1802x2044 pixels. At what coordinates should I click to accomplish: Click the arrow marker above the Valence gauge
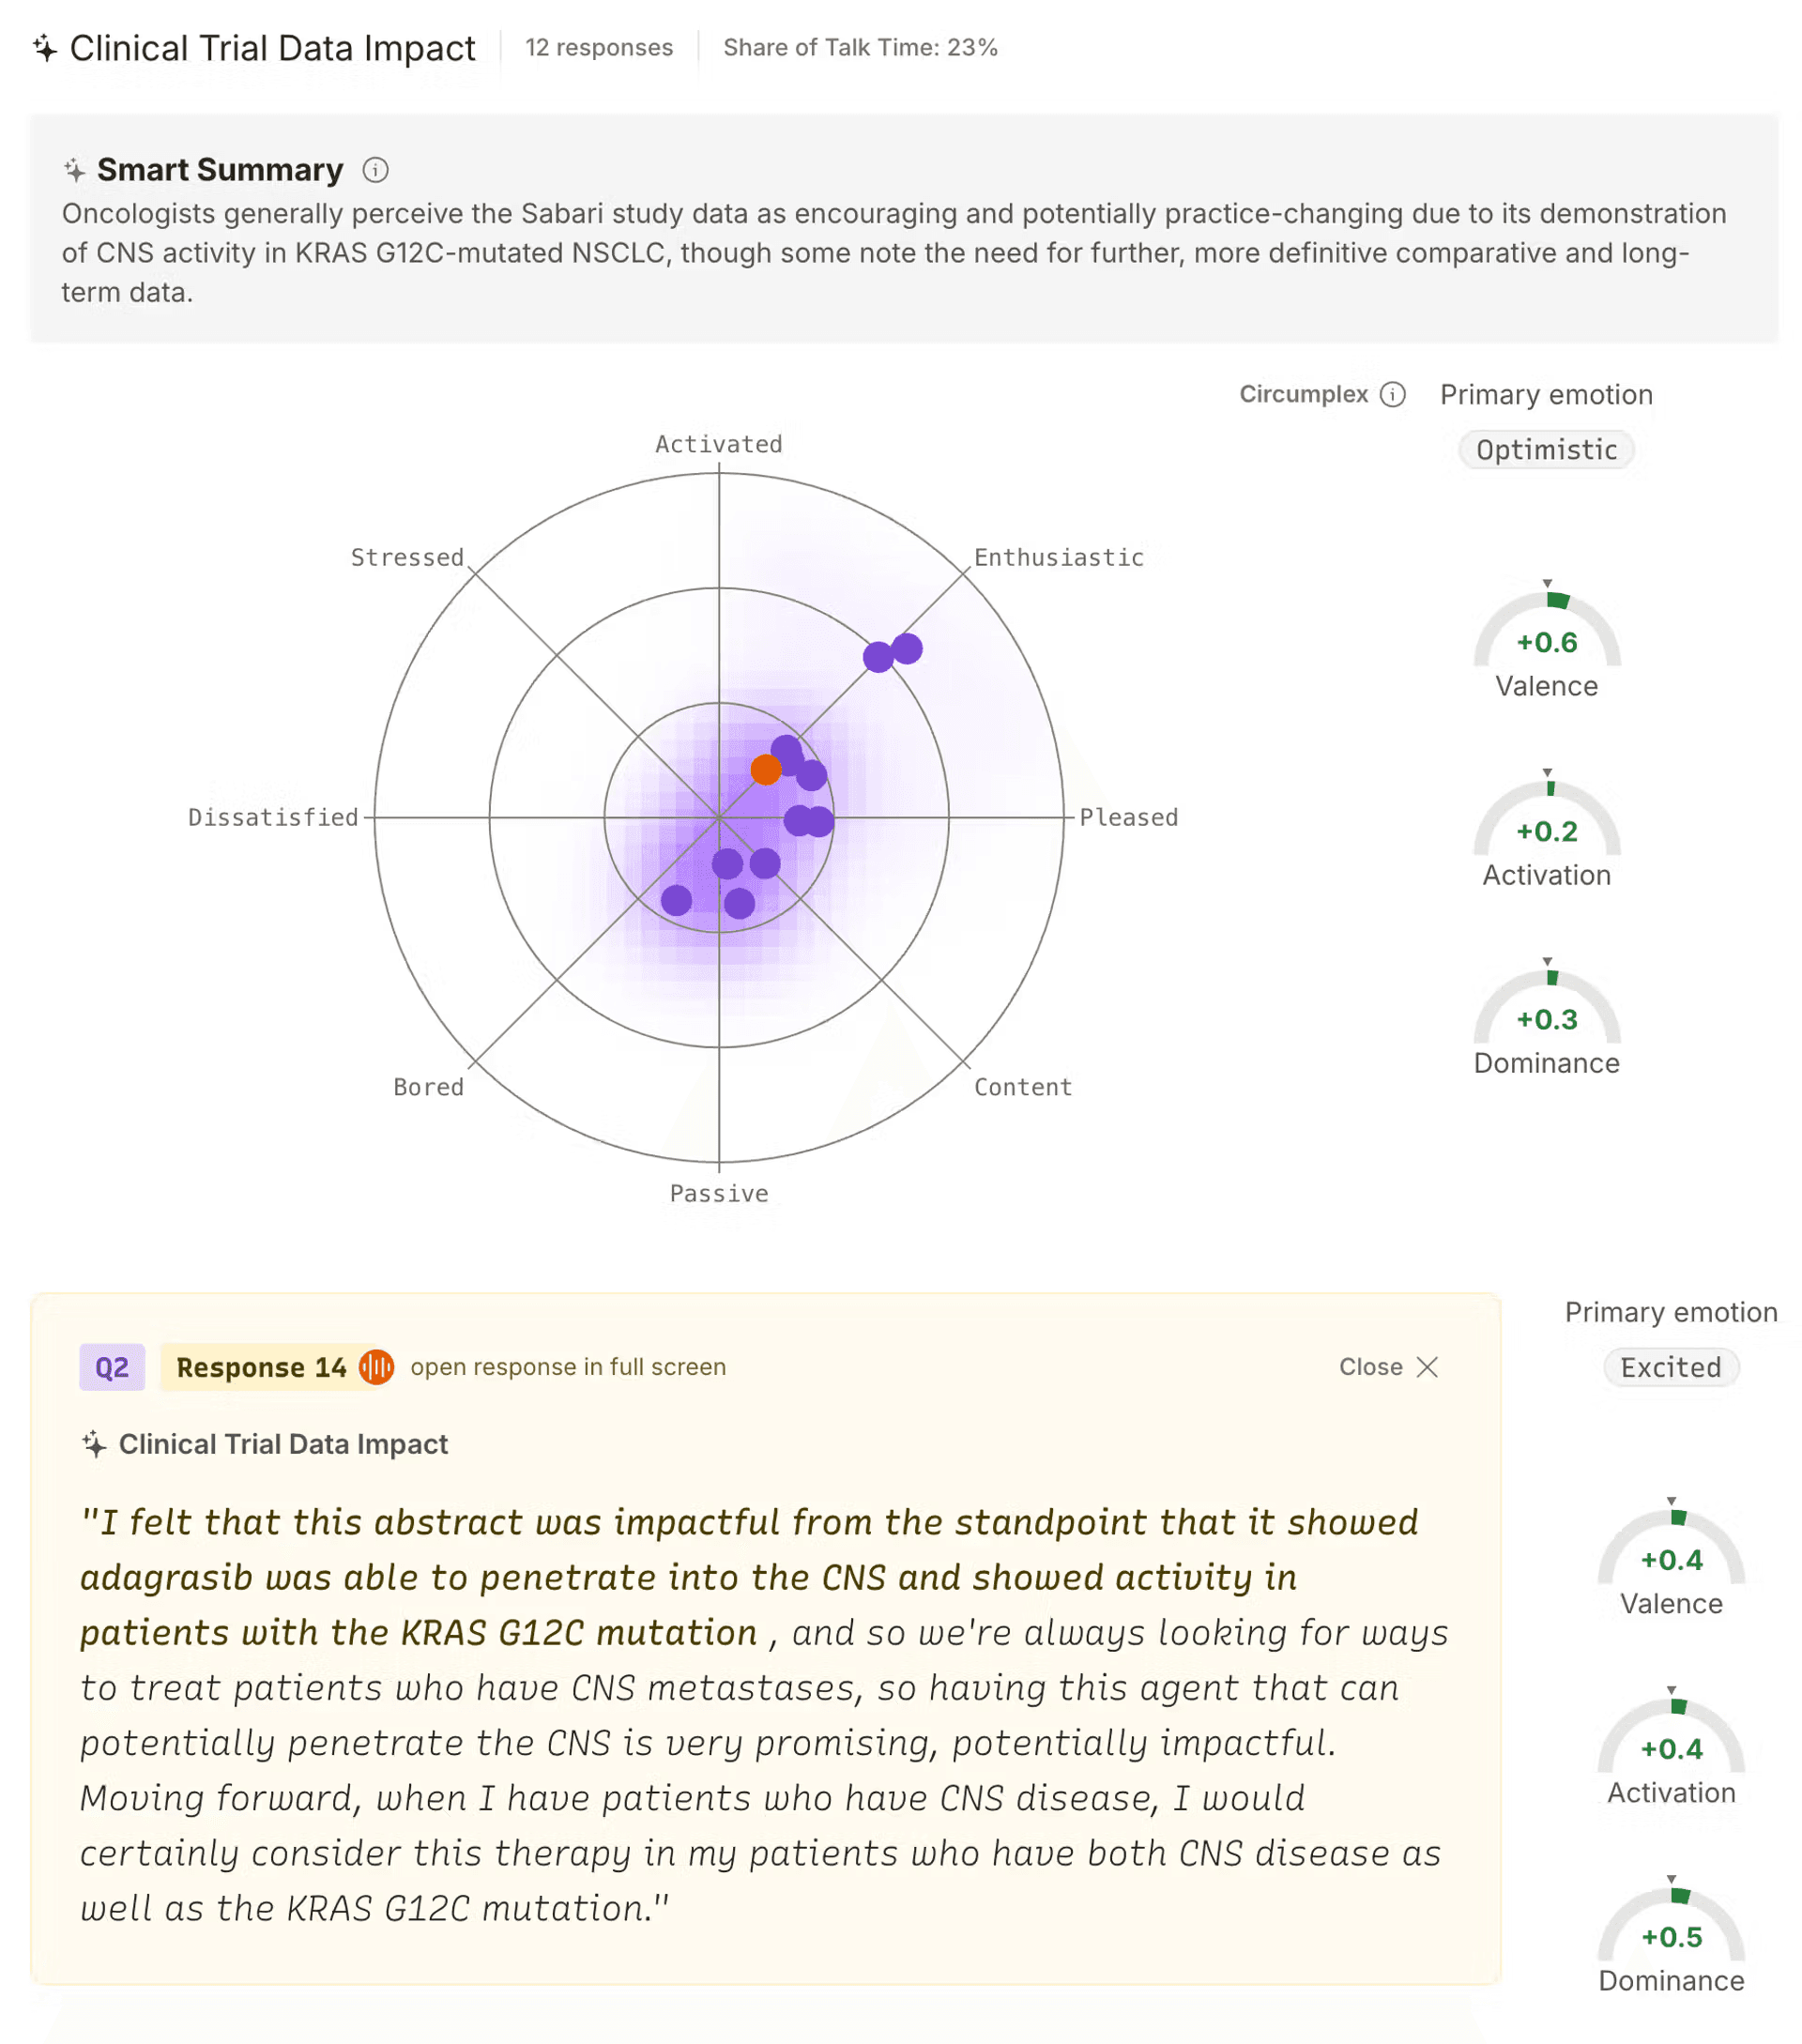[1549, 585]
